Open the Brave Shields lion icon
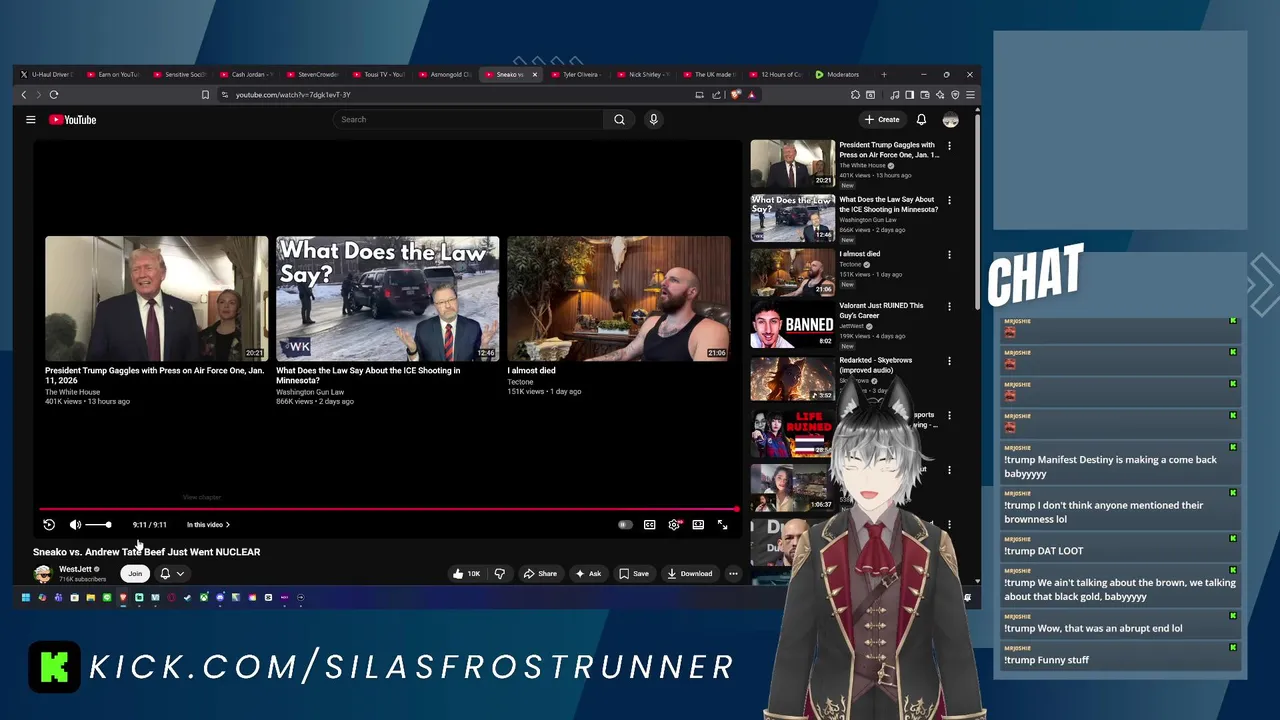The image size is (1280, 720). 736,95
